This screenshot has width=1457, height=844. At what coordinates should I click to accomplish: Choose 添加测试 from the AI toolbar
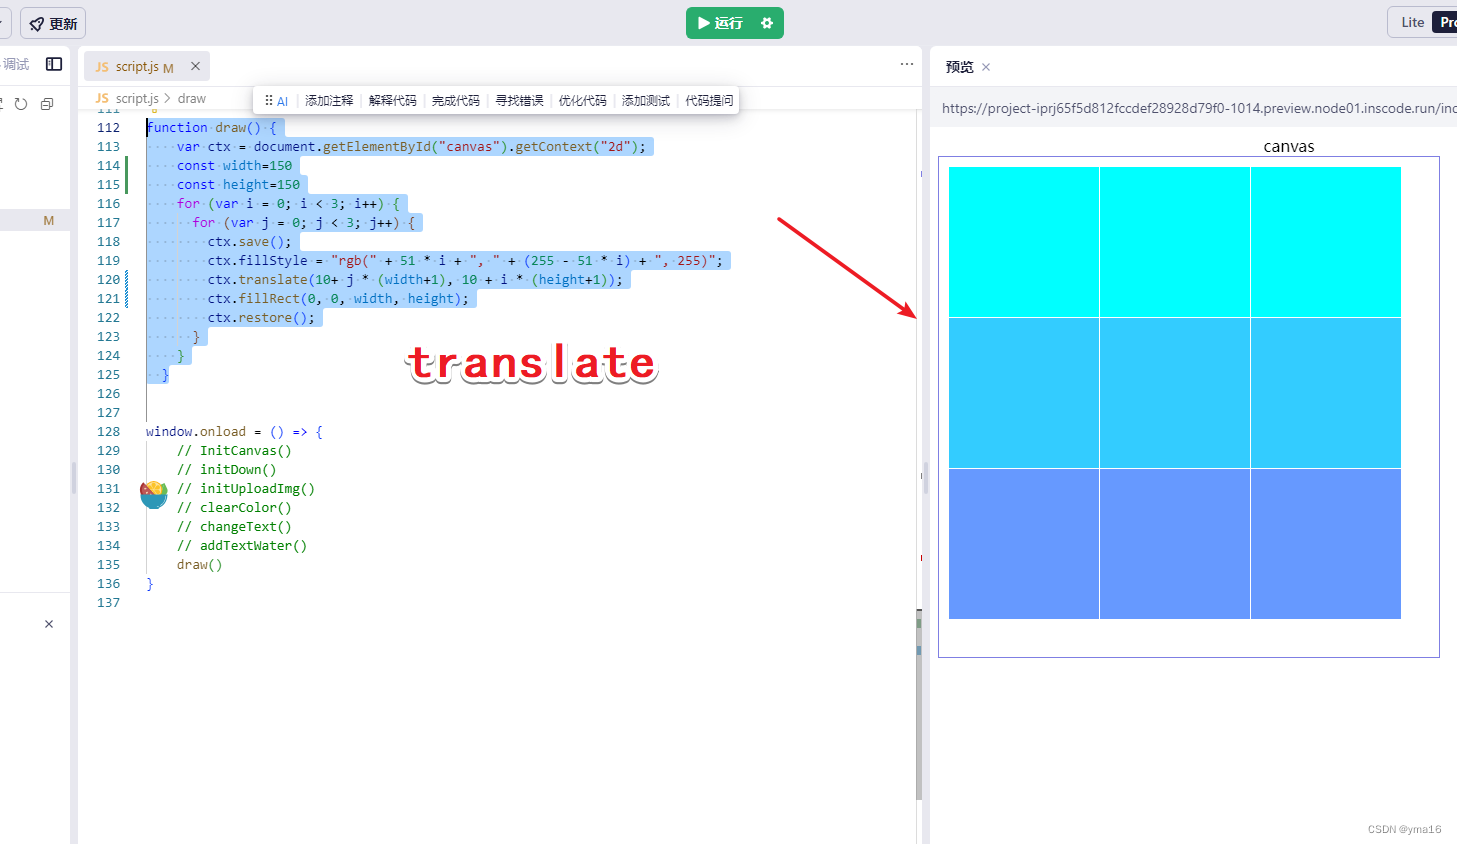click(x=646, y=101)
